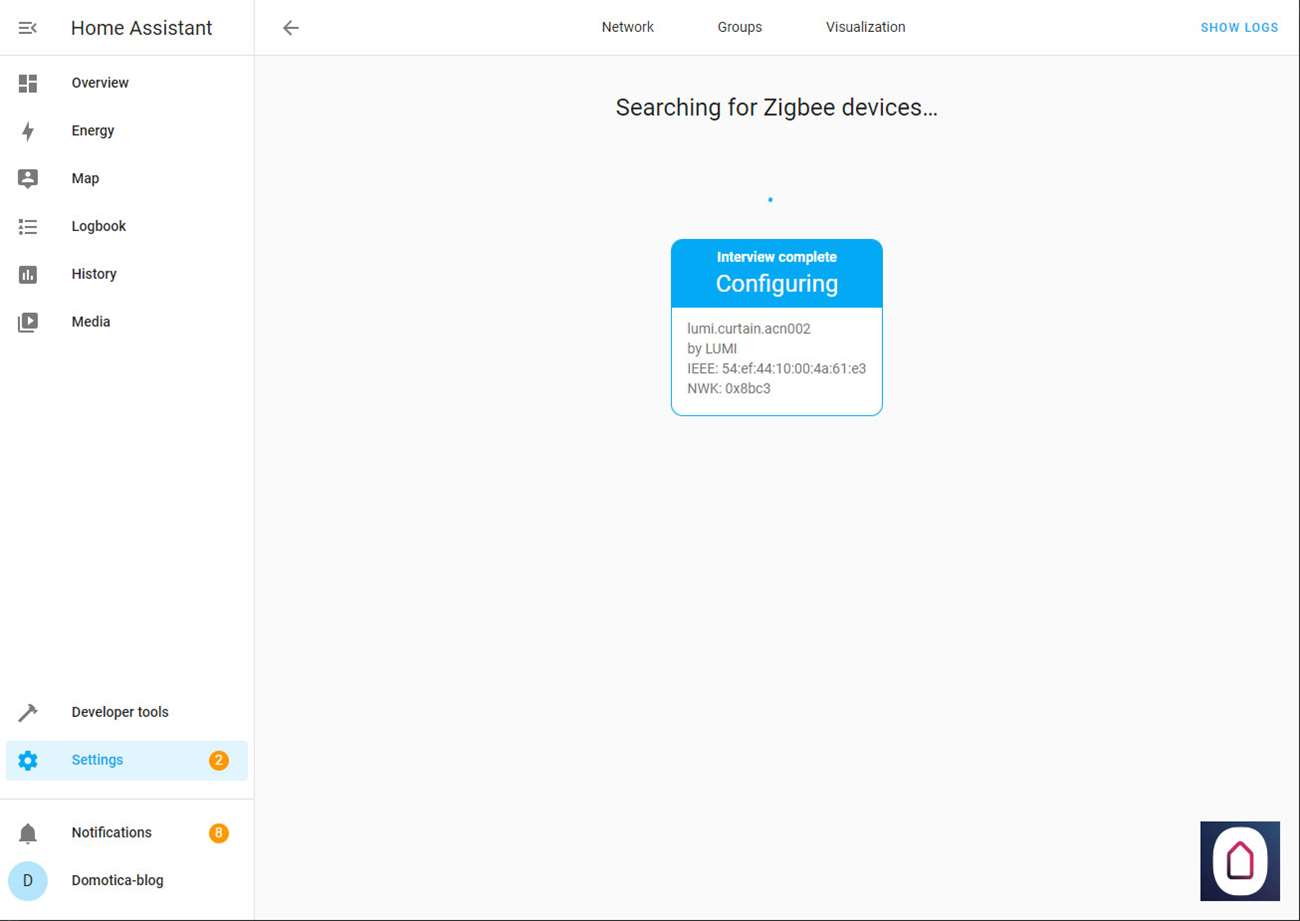Click the 'Searching for Zigbee devices…' heading

point(777,108)
